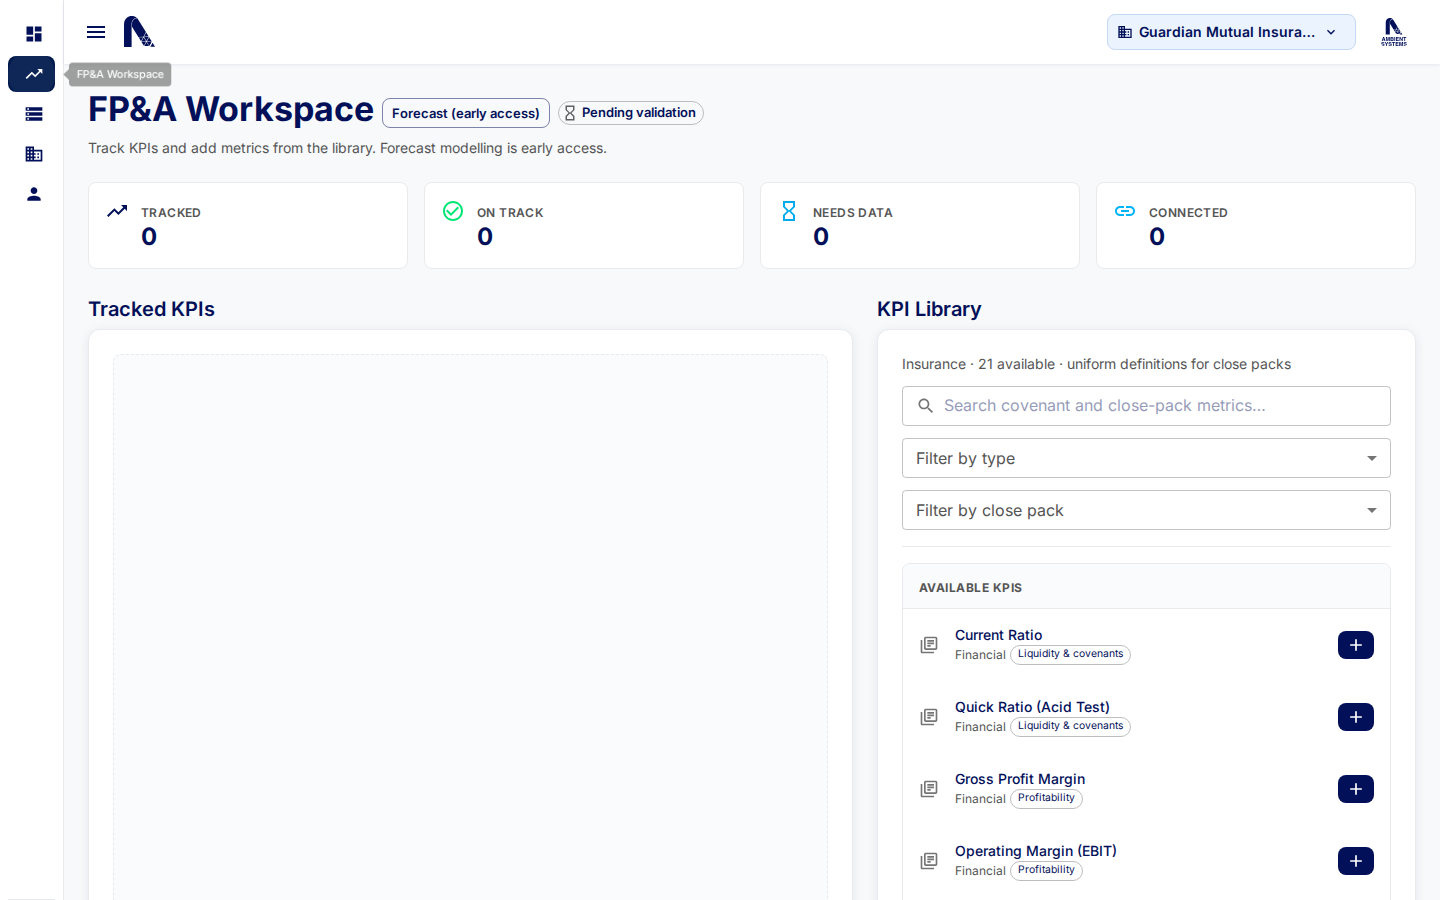The height and width of the screenshot is (900, 1440).
Task: Click the Gross Profit Margin library icon
Action: click(x=929, y=789)
